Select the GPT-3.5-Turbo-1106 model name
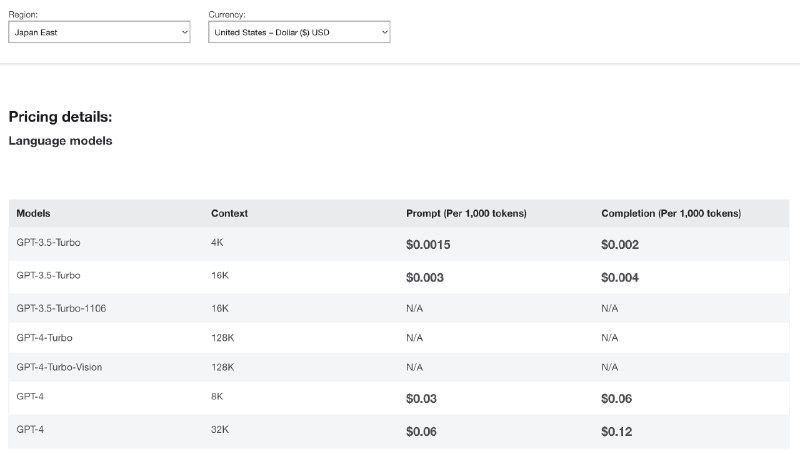 (x=61, y=308)
